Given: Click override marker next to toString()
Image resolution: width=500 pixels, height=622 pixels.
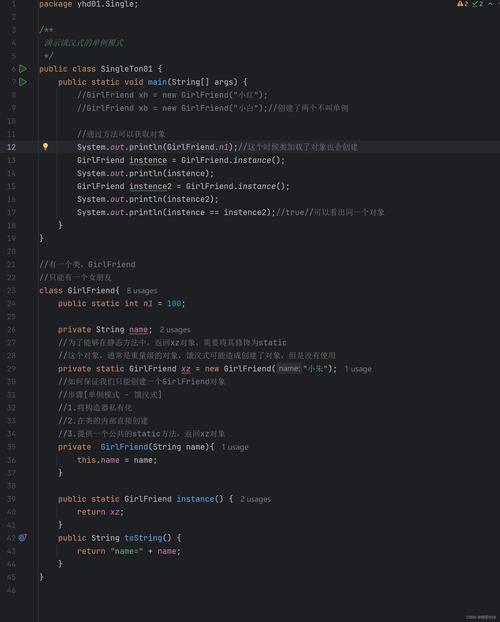Looking at the screenshot, I should (23, 538).
